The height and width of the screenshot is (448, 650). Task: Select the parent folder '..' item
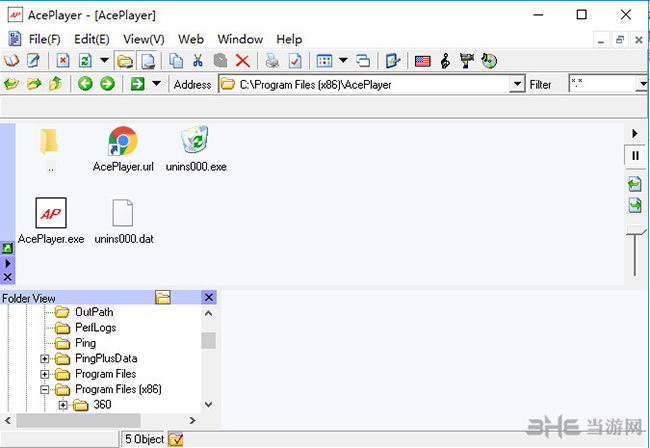click(49, 150)
